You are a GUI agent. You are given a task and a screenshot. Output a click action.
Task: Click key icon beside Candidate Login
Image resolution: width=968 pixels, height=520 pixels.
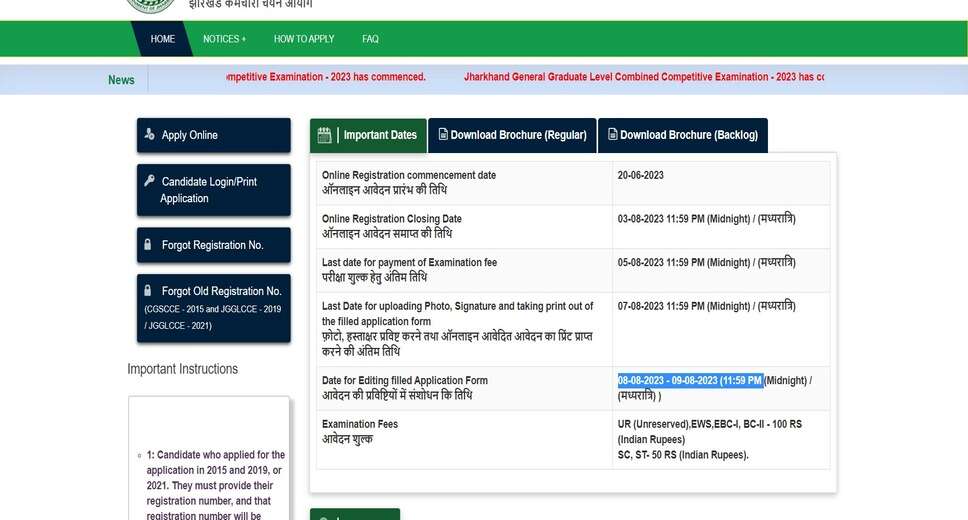click(x=149, y=180)
